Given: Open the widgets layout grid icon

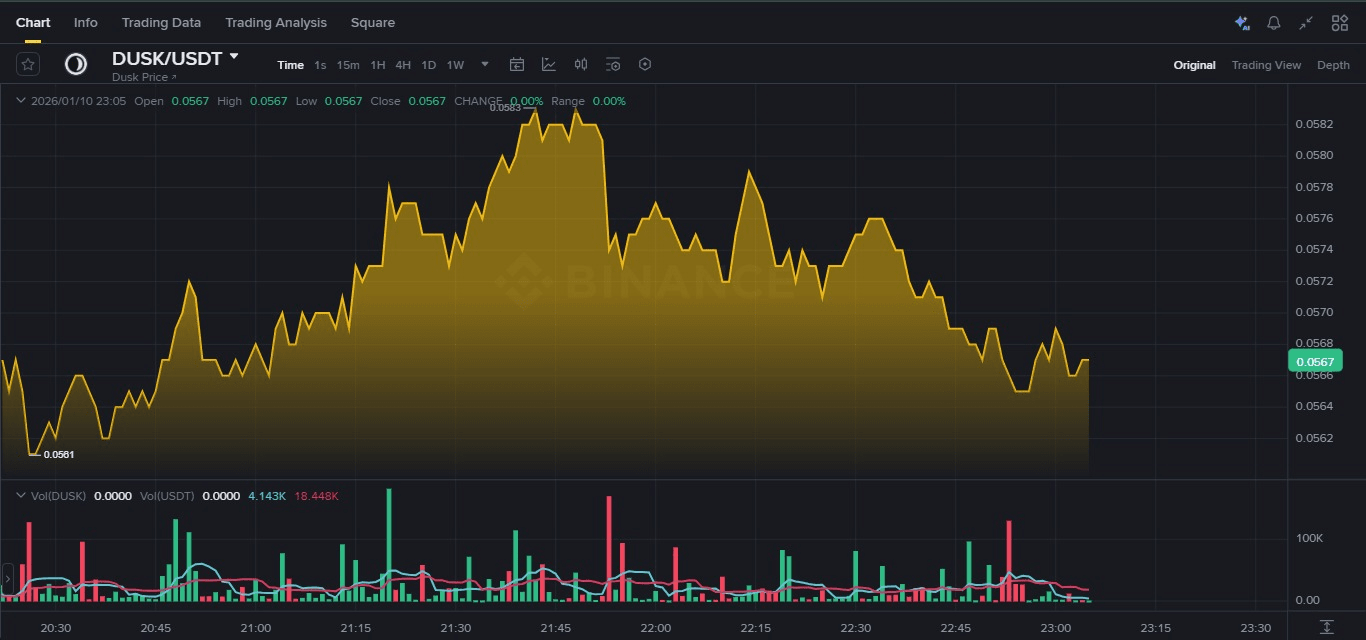Looking at the screenshot, I should (1339, 23).
